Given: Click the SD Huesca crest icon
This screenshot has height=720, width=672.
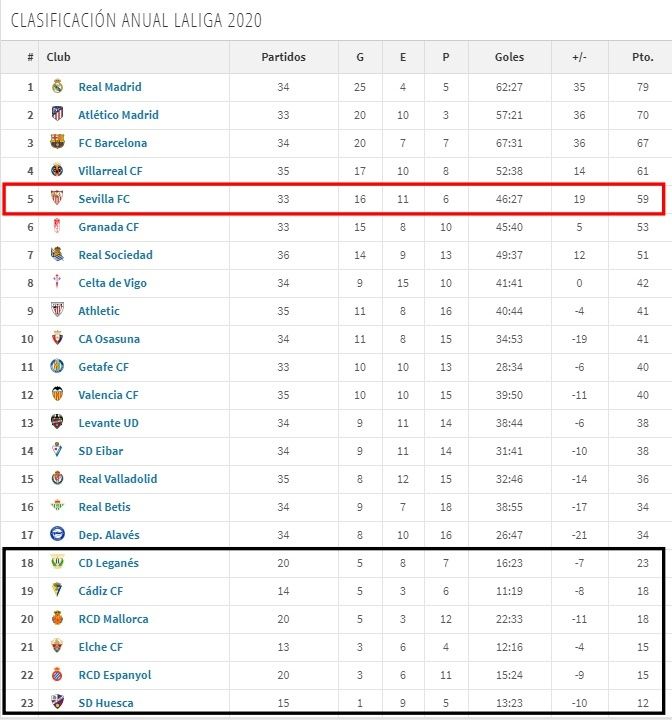Looking at the screenshot, I should click(x=57, y=703).
